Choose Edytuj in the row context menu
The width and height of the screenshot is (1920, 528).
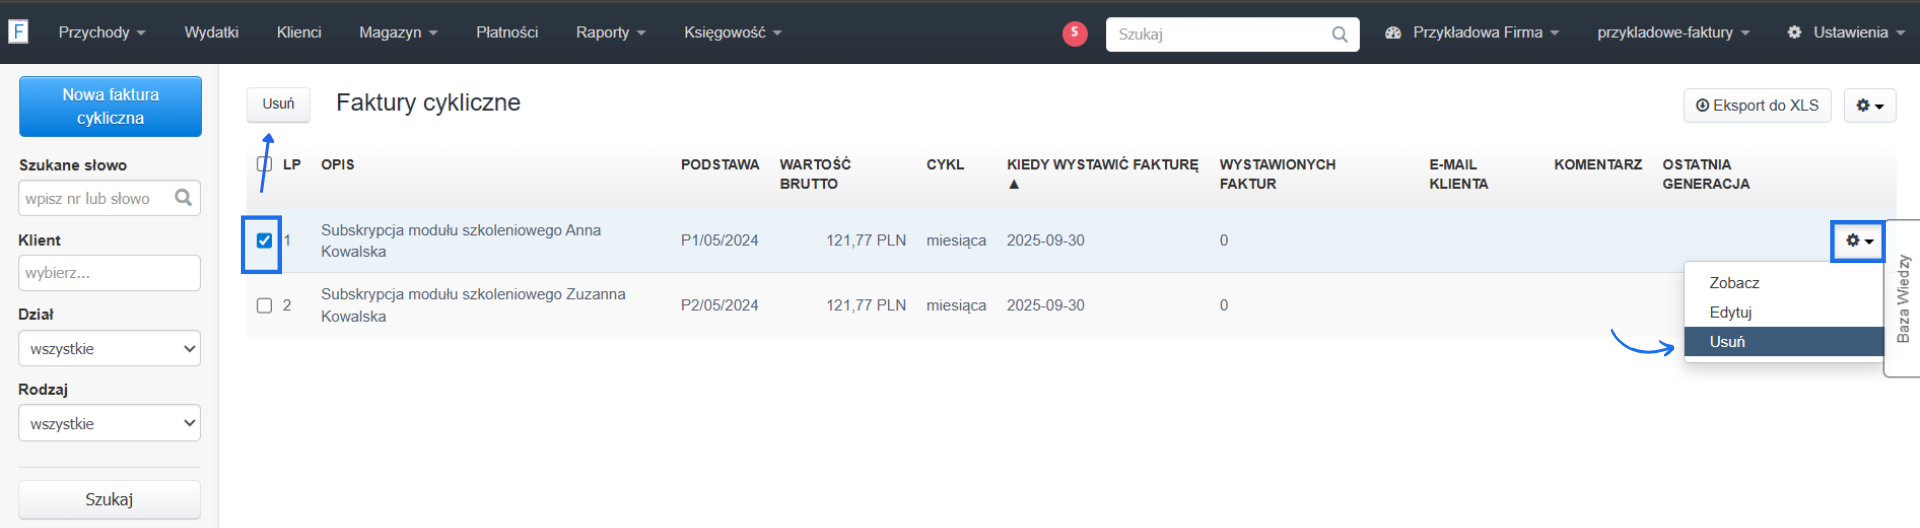[x=1730, y=312]
